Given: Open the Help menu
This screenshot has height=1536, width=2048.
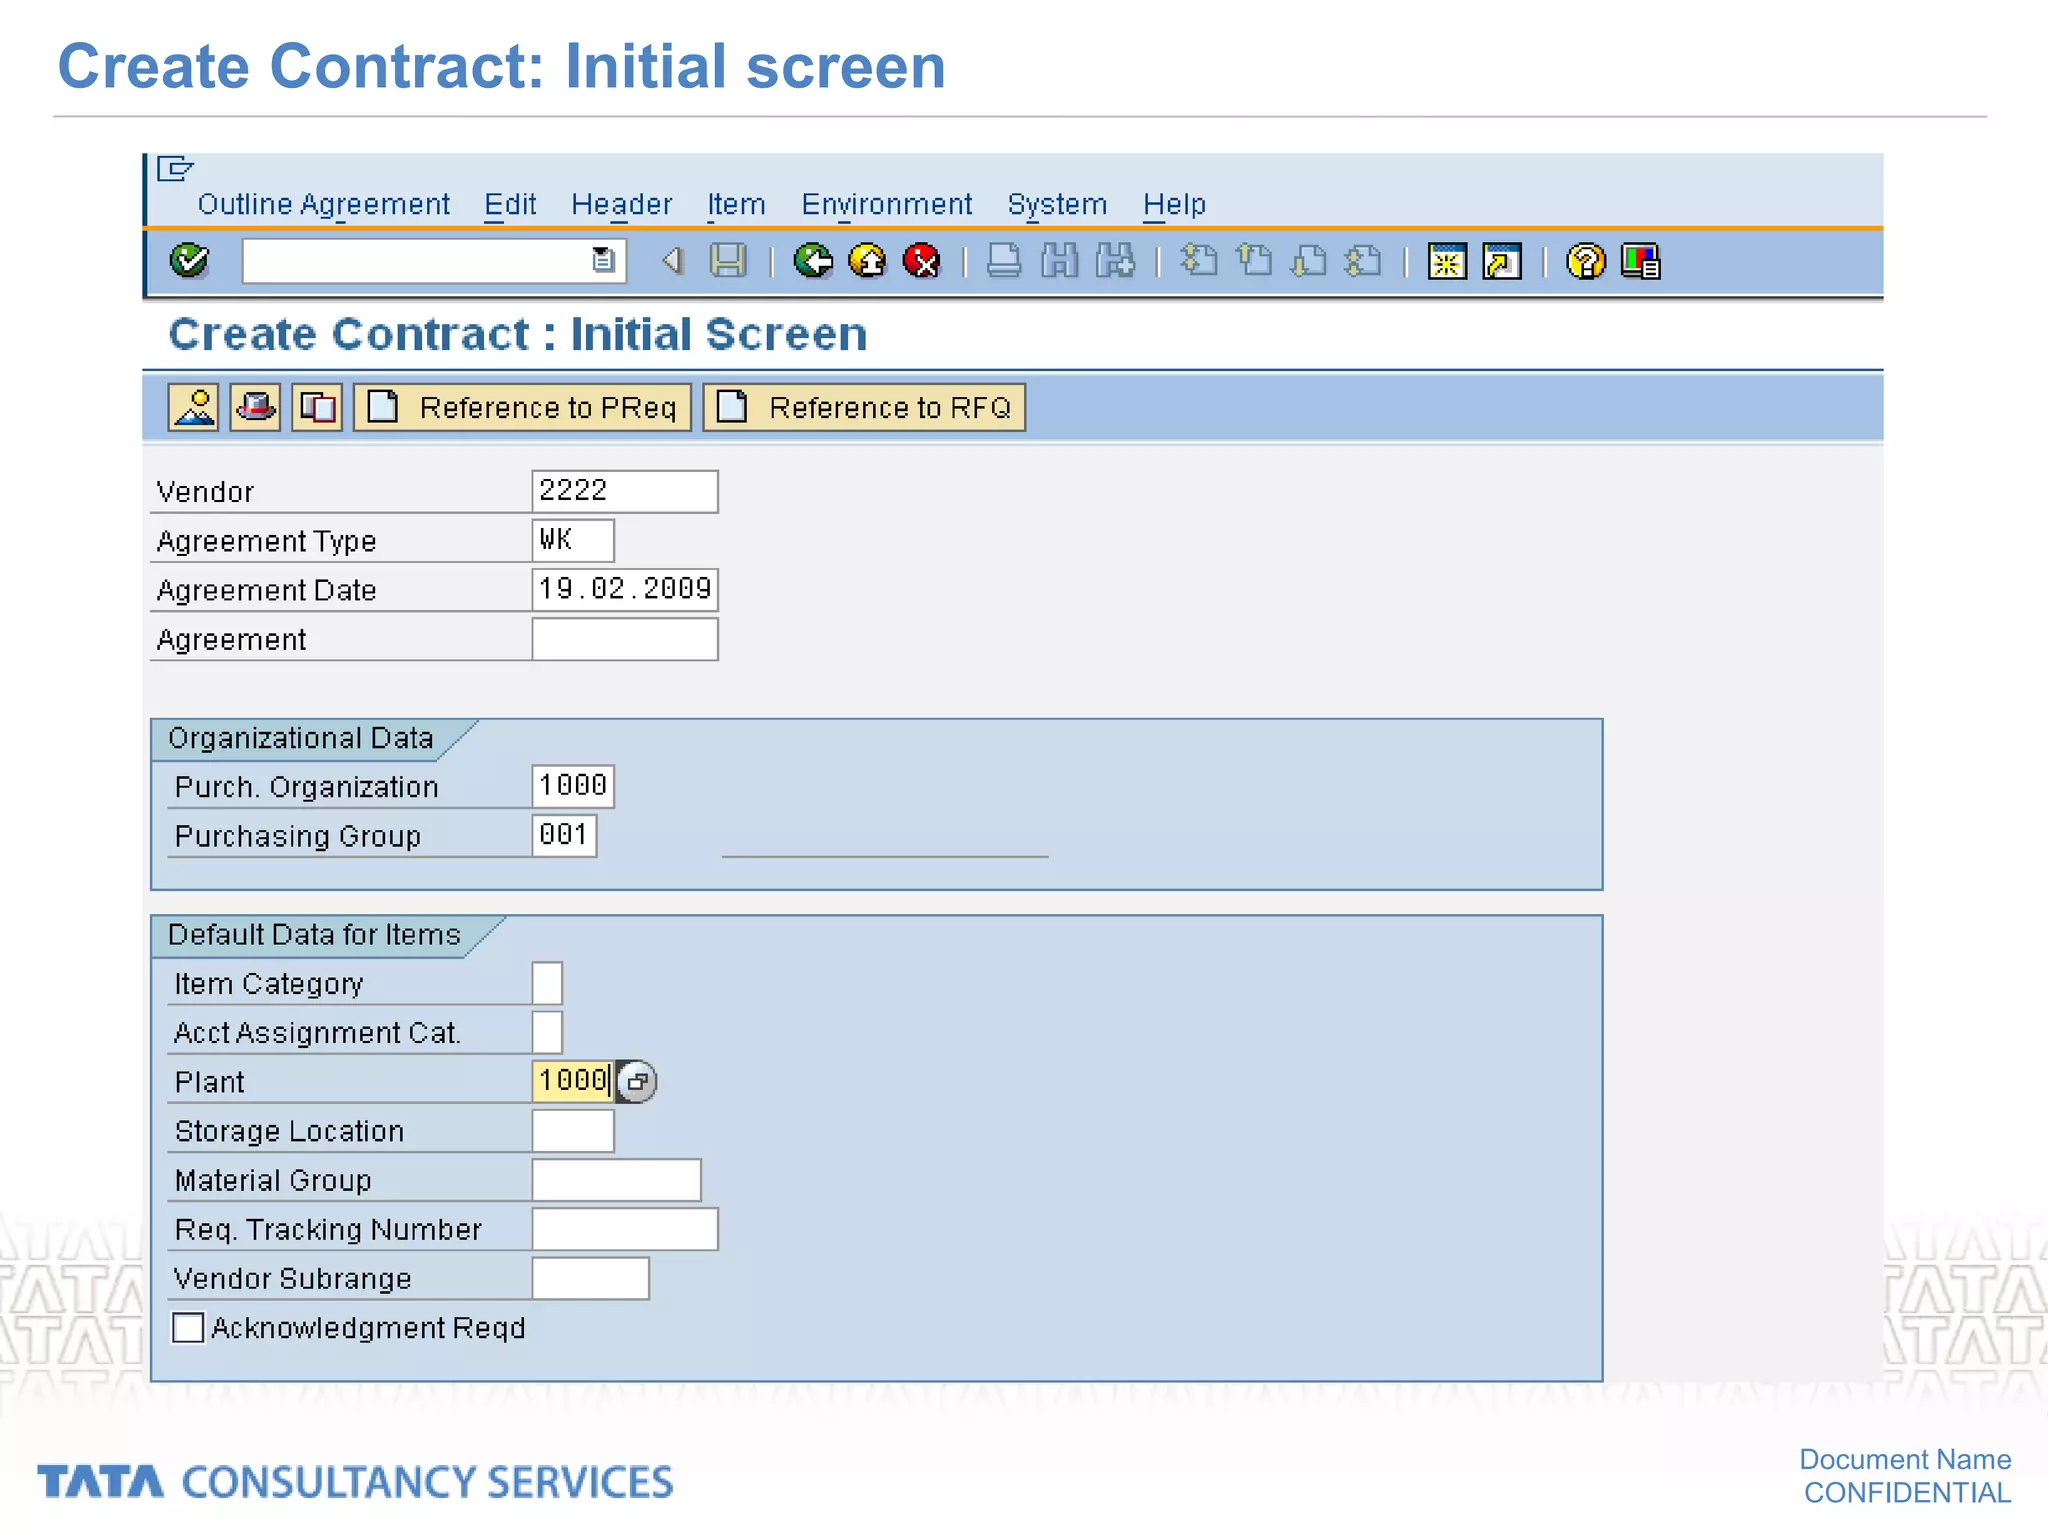Looking at the screenshot, I should click(x=1174, y=204).
